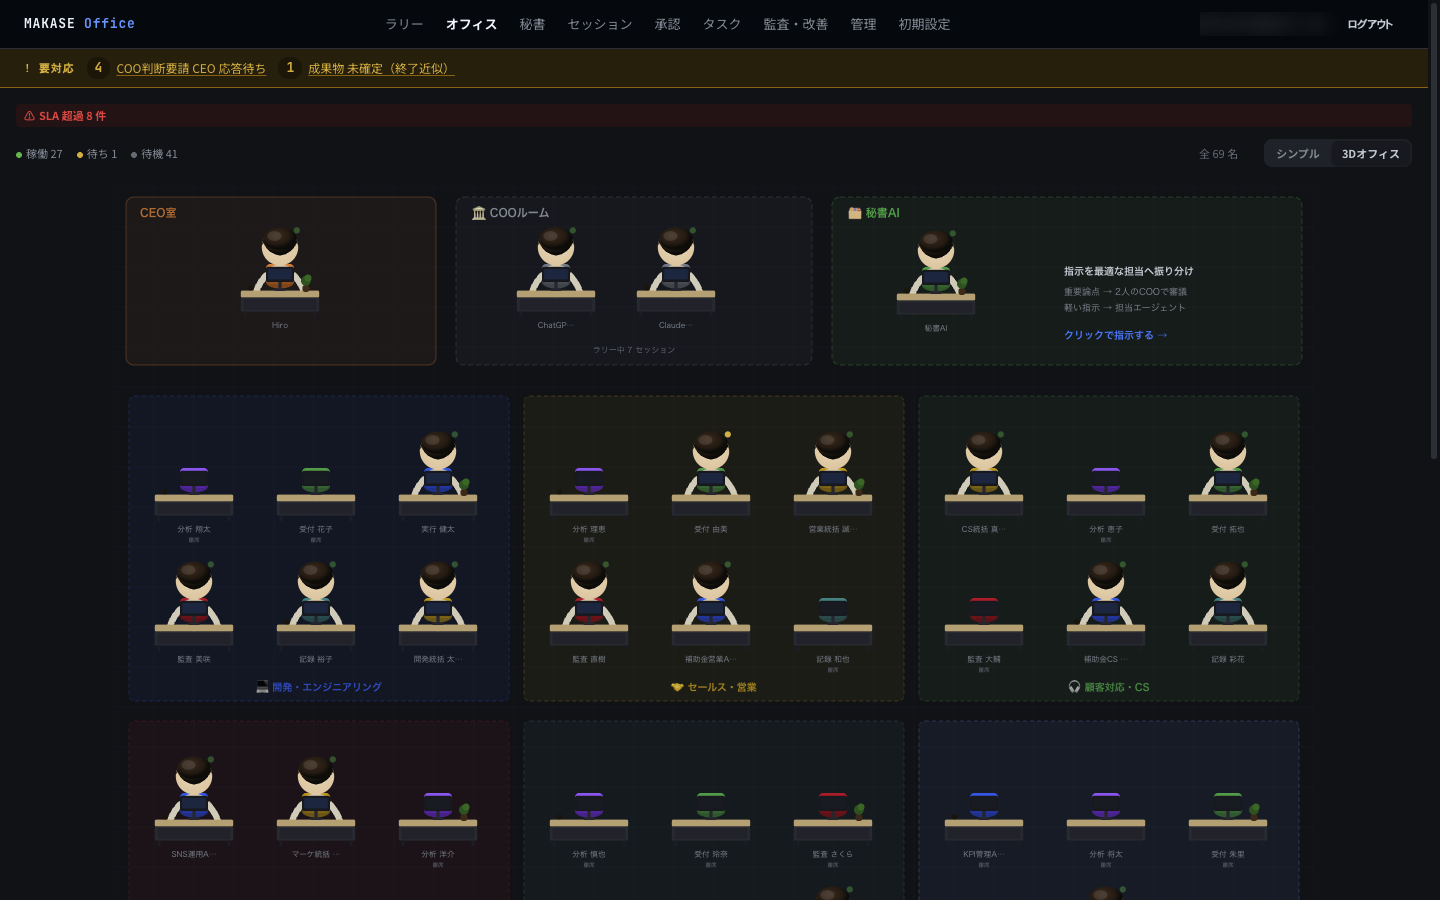
Task: Click the 稼働 27 status count
Action: (x=39, y=154)
